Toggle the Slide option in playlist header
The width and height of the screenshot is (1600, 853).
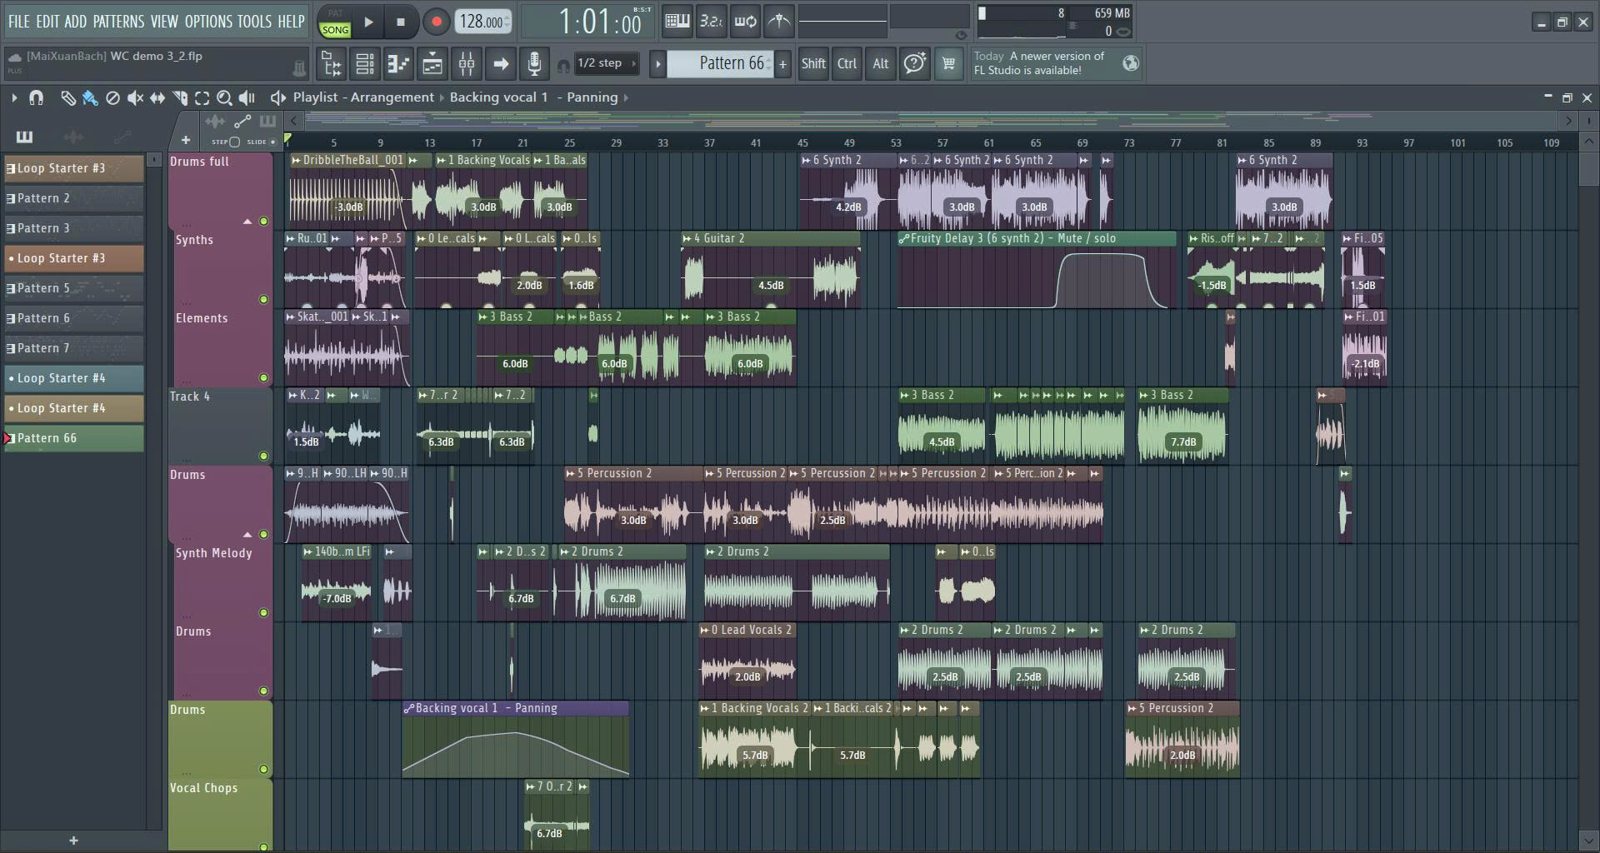pos(273,142)
